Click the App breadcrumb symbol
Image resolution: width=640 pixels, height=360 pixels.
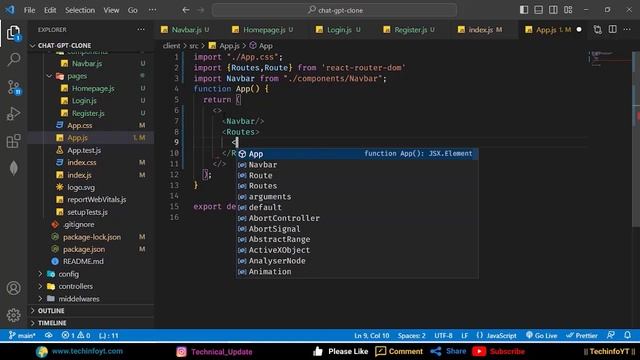click(261, 46)
